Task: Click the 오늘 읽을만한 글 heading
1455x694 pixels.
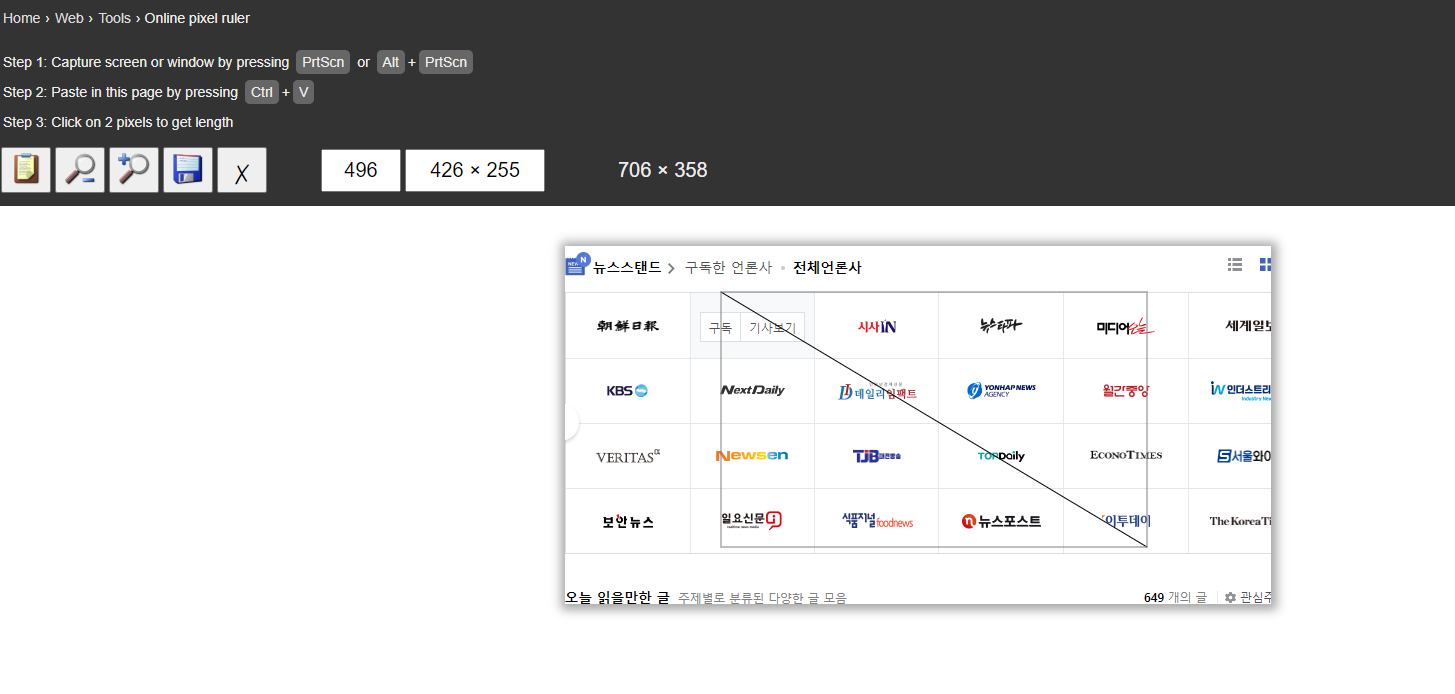Action: (617, 597)
